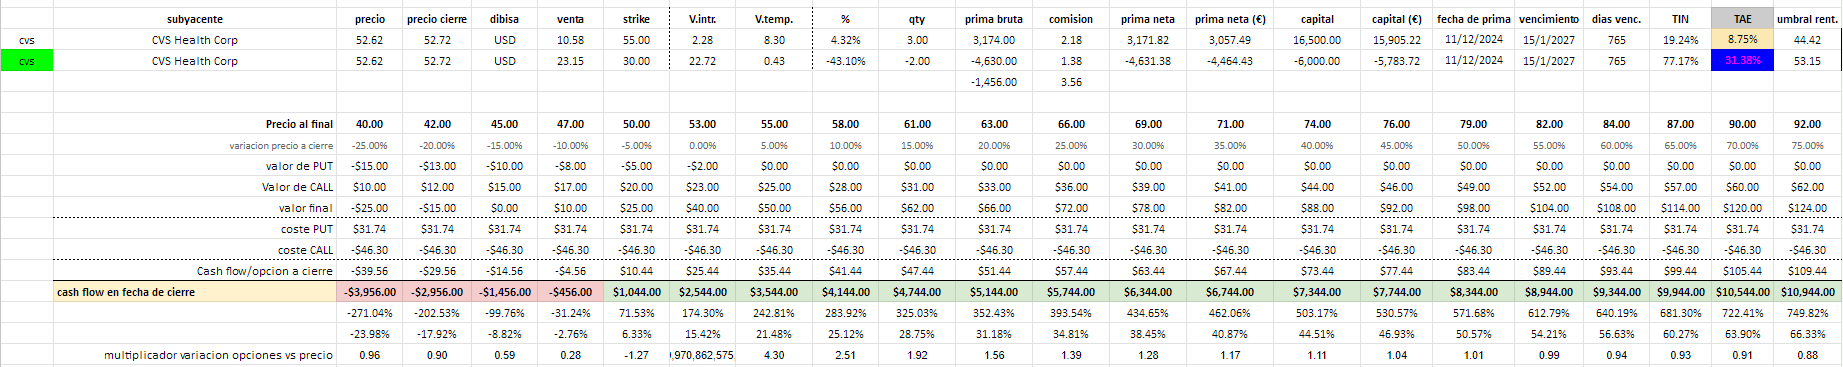Click the 'cash flow en fecha de cierre' label
The width and height of the screenshot is (1843, 367).
[126, 292]
